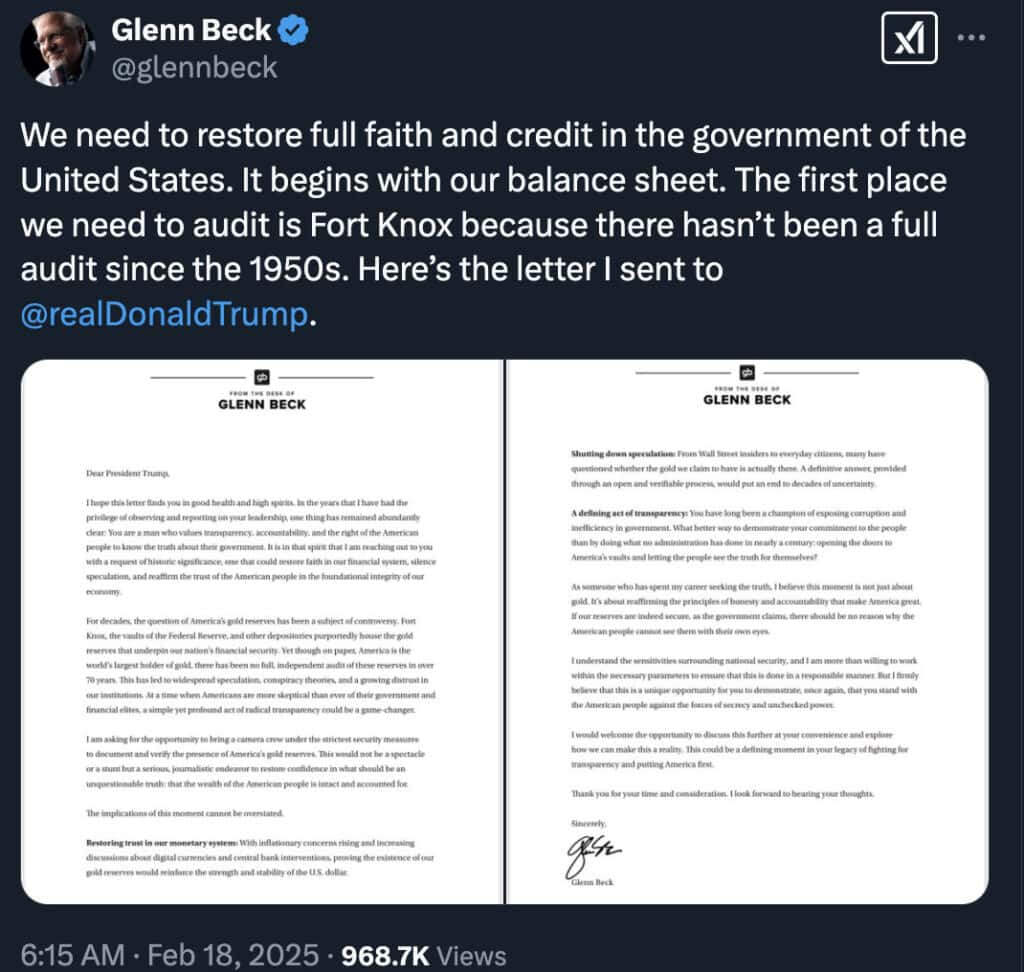Screen dimensions: 1024x972
Task: Enlarge the right letter page image
Action: tap(747, 640)
